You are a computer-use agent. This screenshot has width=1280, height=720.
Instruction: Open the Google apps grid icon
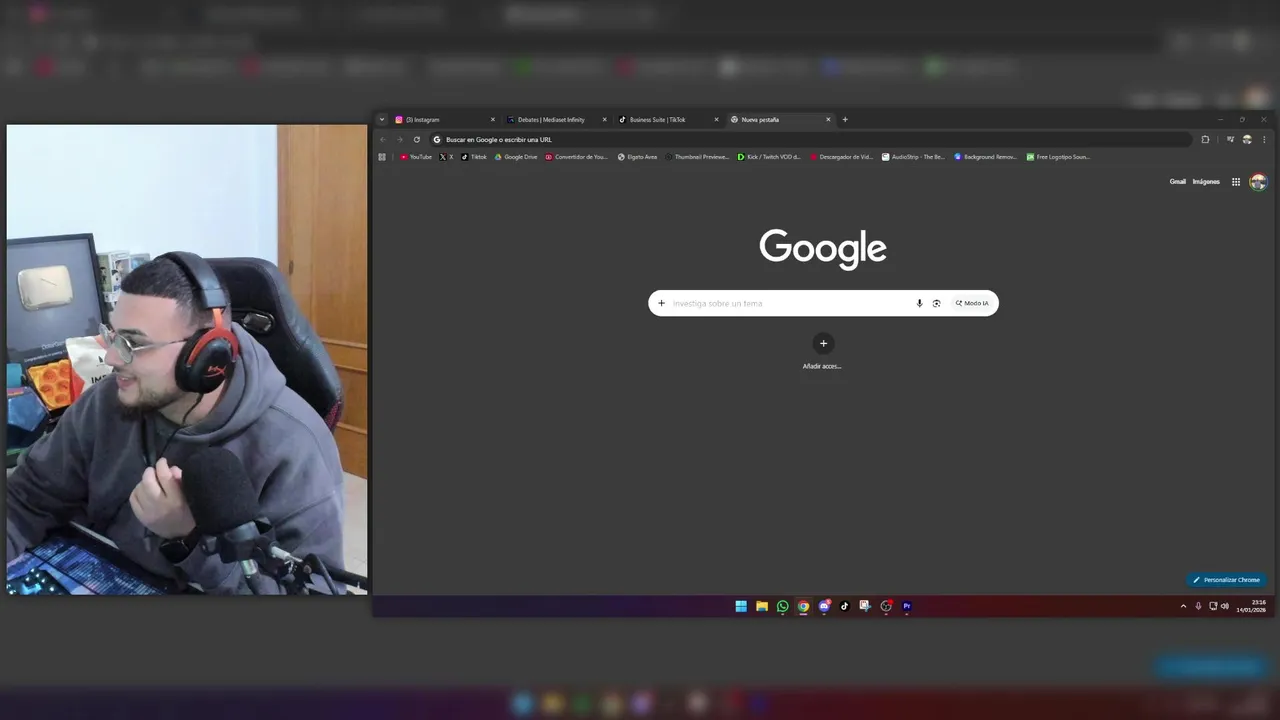pyautogui.click(x=1236, y=182)
